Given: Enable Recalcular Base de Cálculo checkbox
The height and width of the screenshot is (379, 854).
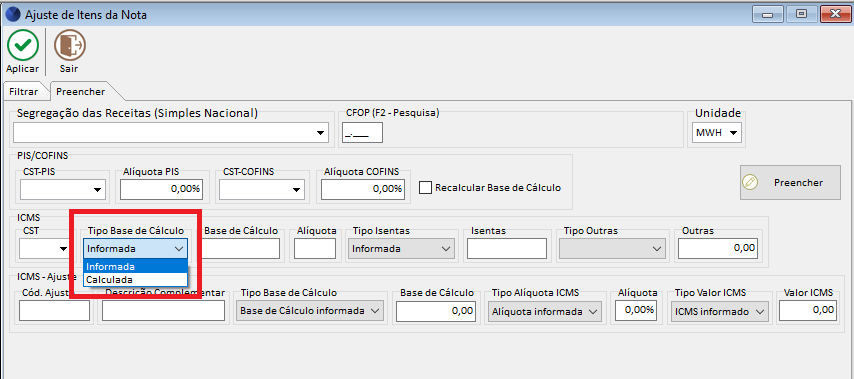Looking at the screenshot, I should [x=425, y=188].
